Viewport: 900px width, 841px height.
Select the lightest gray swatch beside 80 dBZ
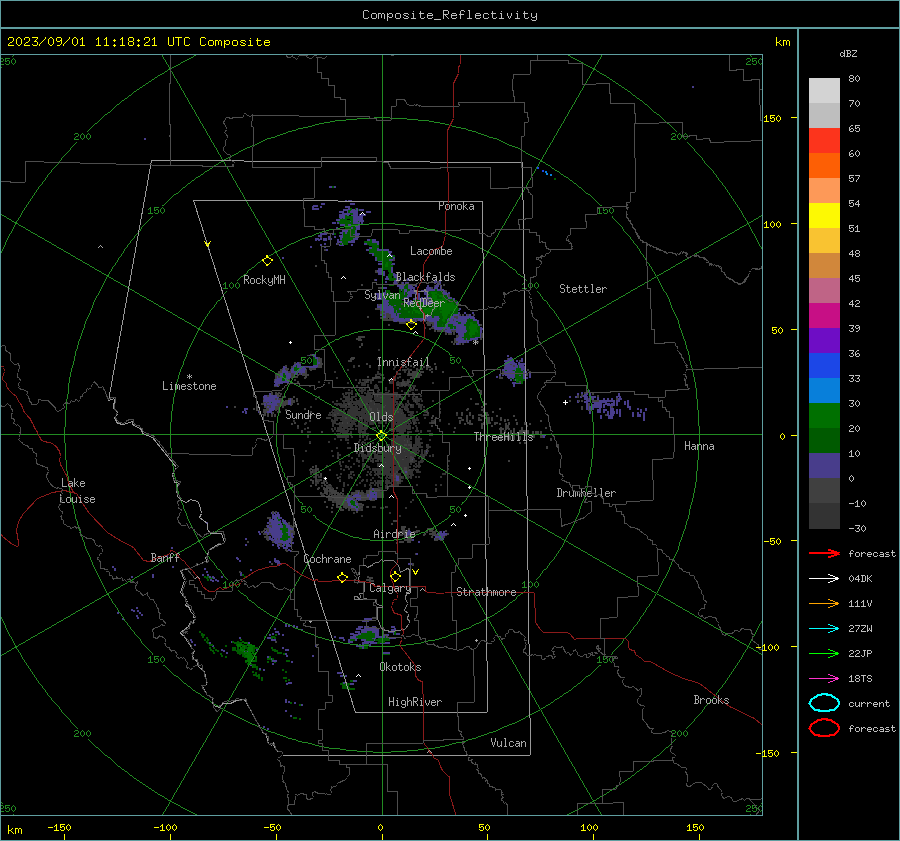click(824, 90)
